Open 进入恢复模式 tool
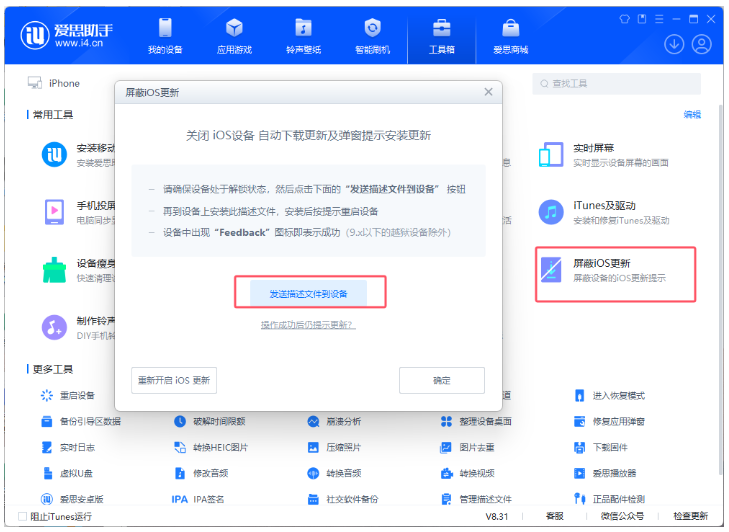The height and width of the screenshot is (532, 729). [610, 396]
